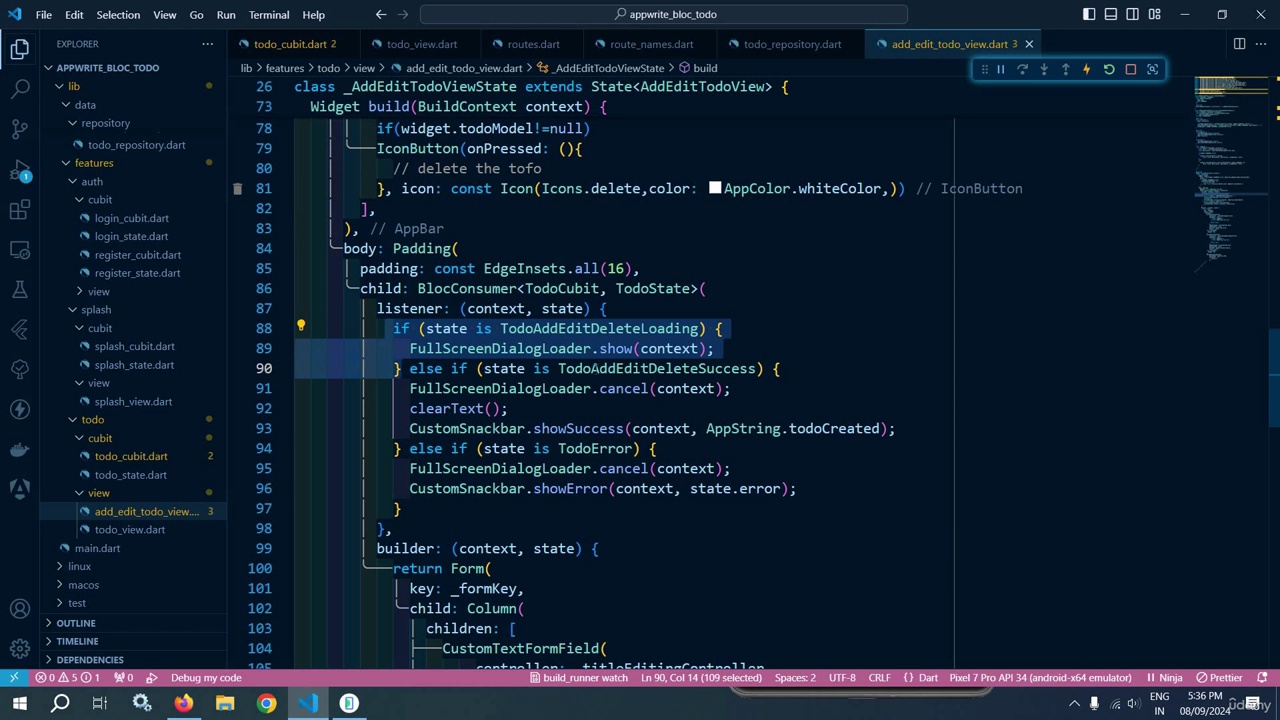
Task: Open Explorer Views and More Actions menu
Action: pyautogui.click(x=207, y=44)
